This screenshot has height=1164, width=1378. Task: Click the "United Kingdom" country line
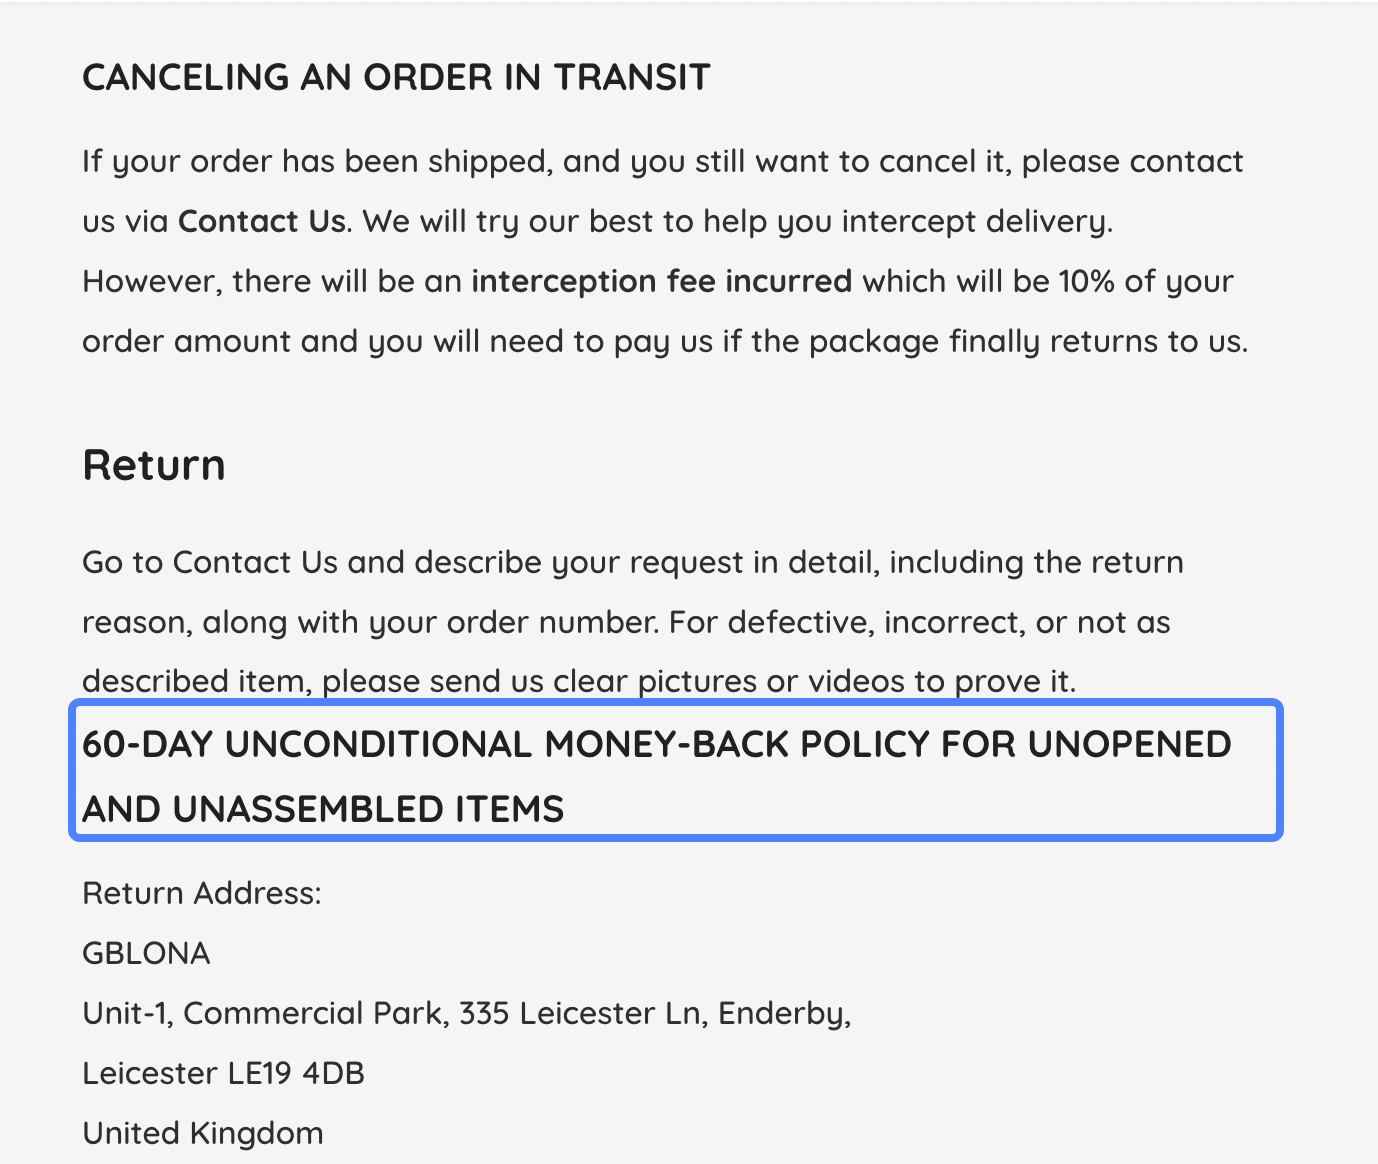pos(203,1133)
